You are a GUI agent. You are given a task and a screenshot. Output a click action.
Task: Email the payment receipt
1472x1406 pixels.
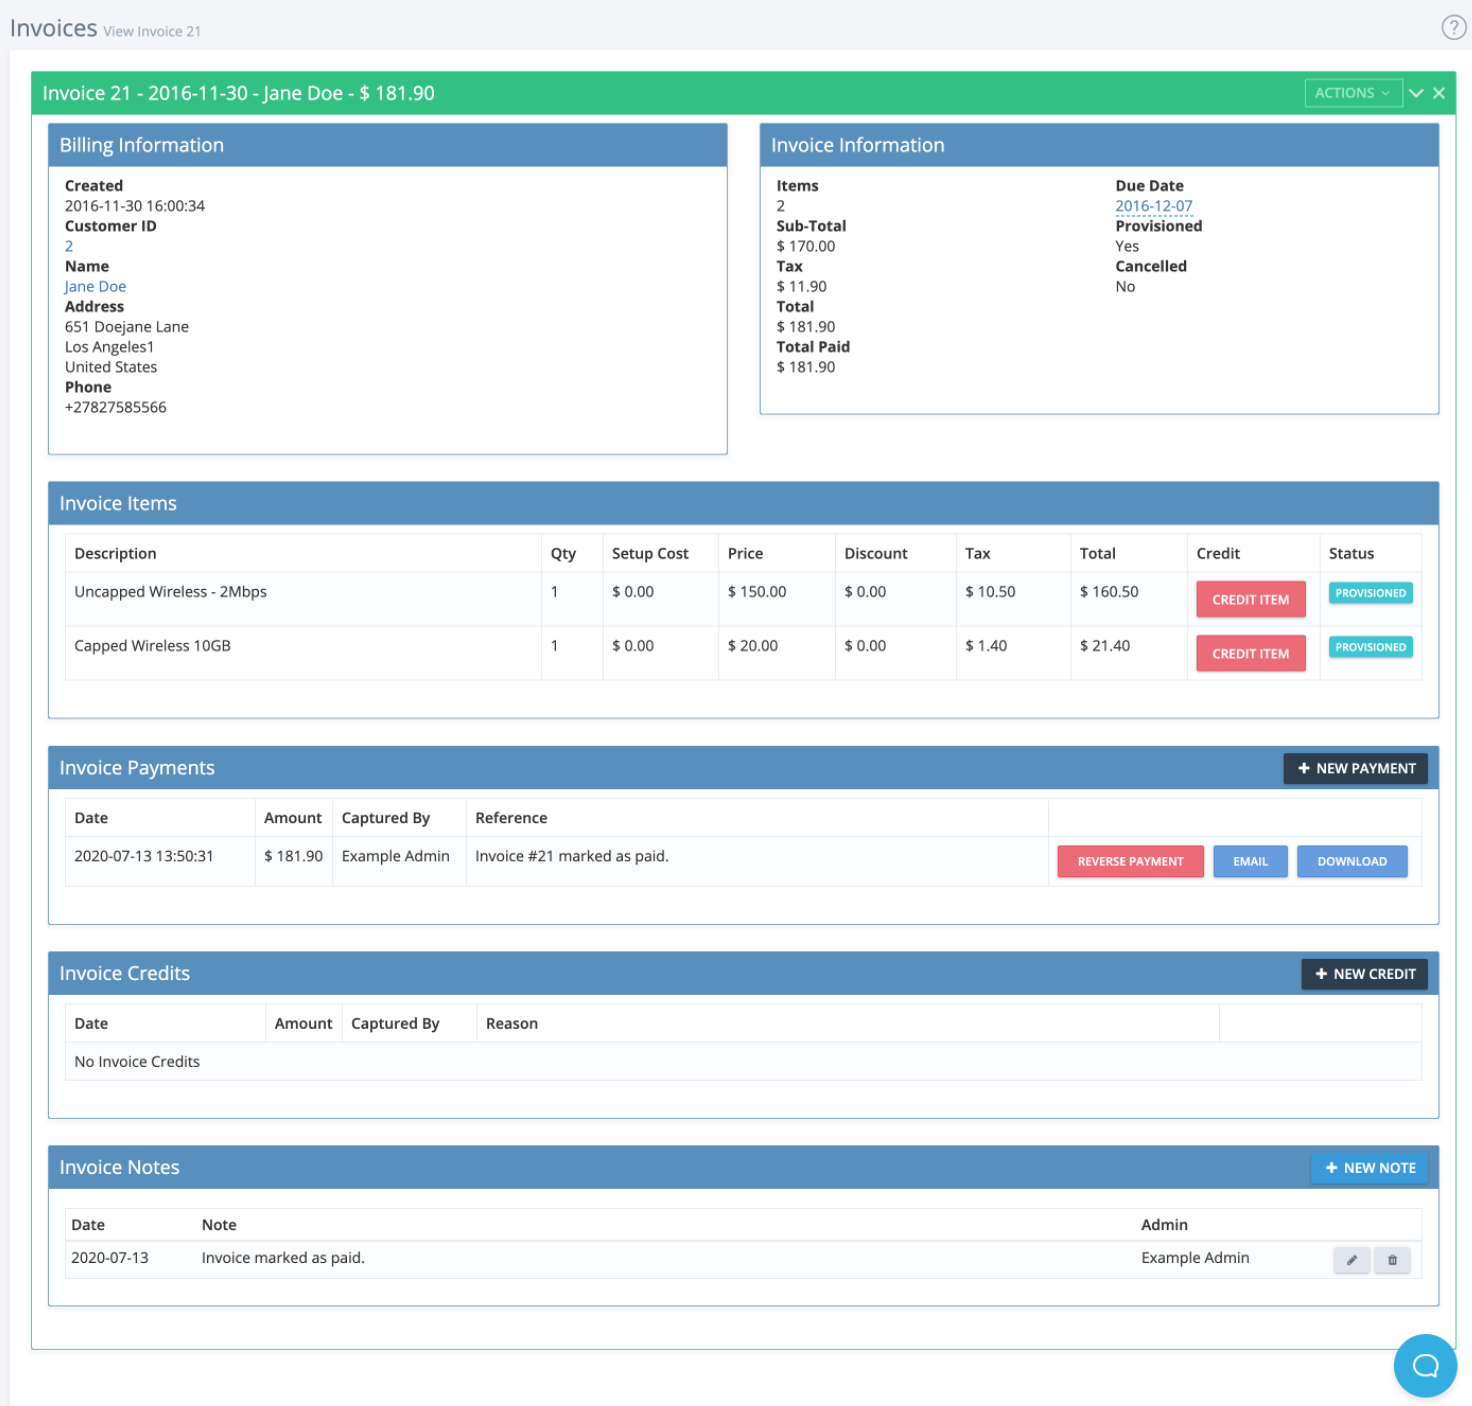(x=1250, y=861)
